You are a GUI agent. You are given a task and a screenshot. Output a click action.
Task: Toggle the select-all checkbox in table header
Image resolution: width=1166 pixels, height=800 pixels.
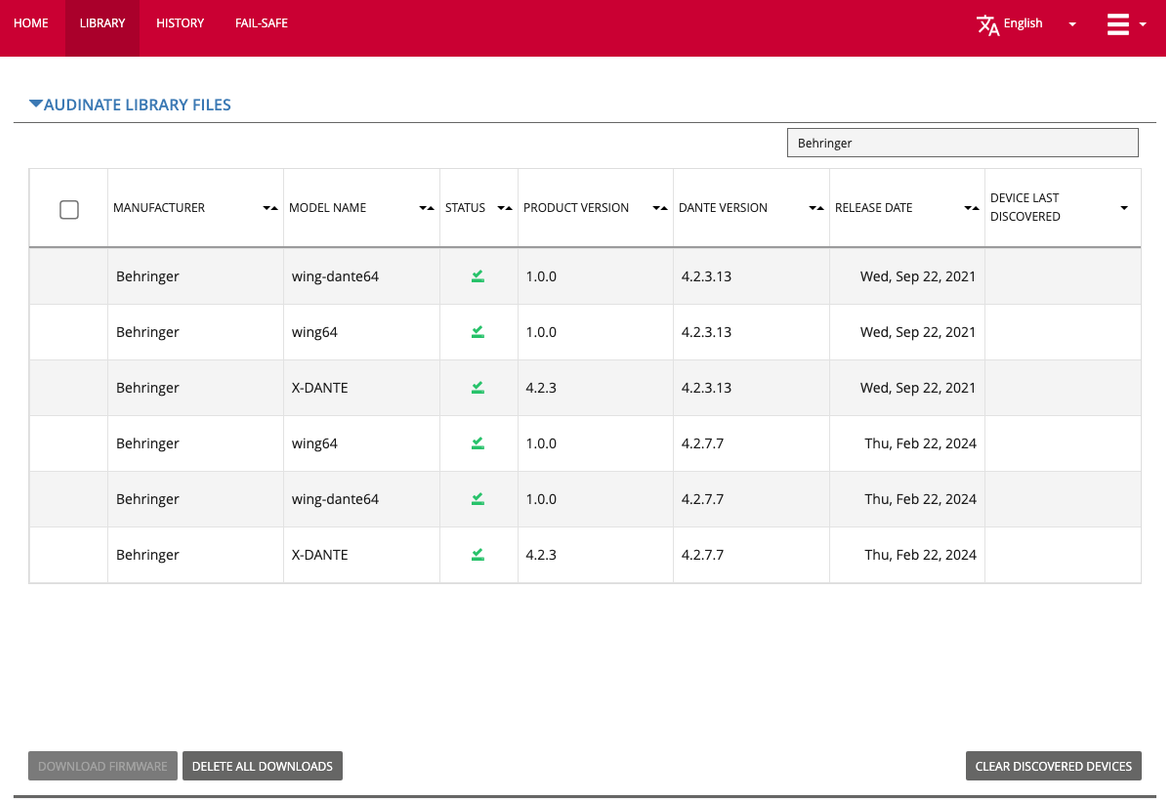(x=69, y=210)
